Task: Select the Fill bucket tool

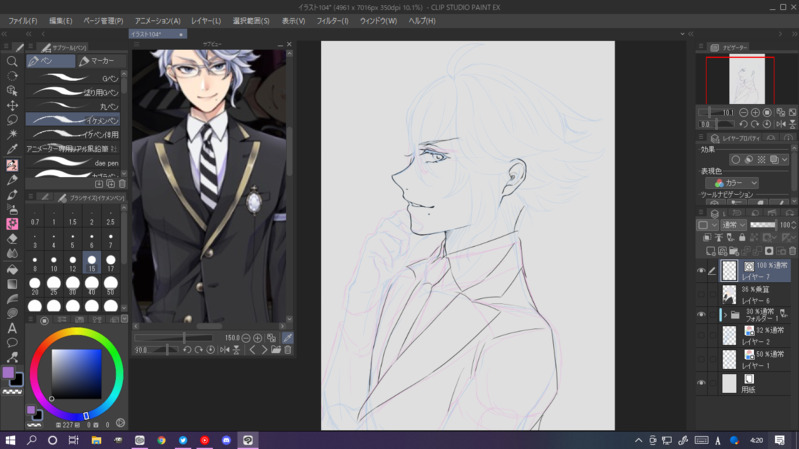Action: click(12, 269)
